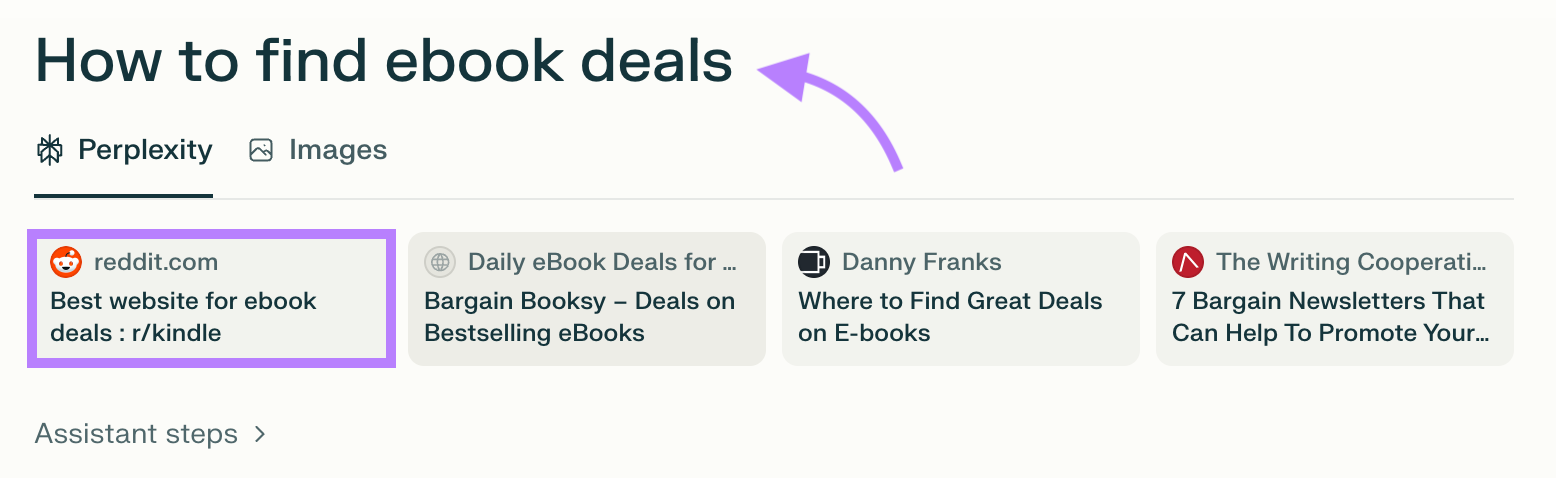
Task: Open the Bargain Booksy bestselling eBooks source
Action: pos(580,317)
